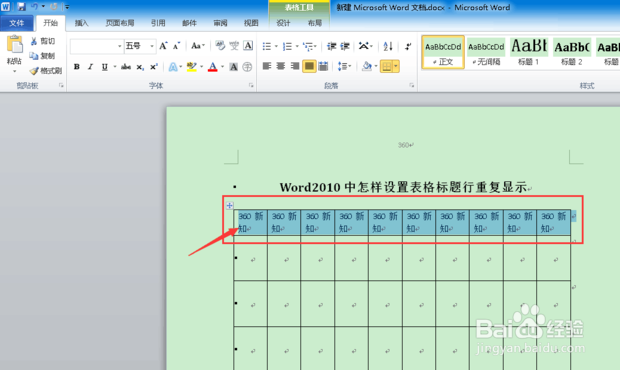
Task: Click the Subscript icon
Action: pyautogui.click(x=140, y=67)
